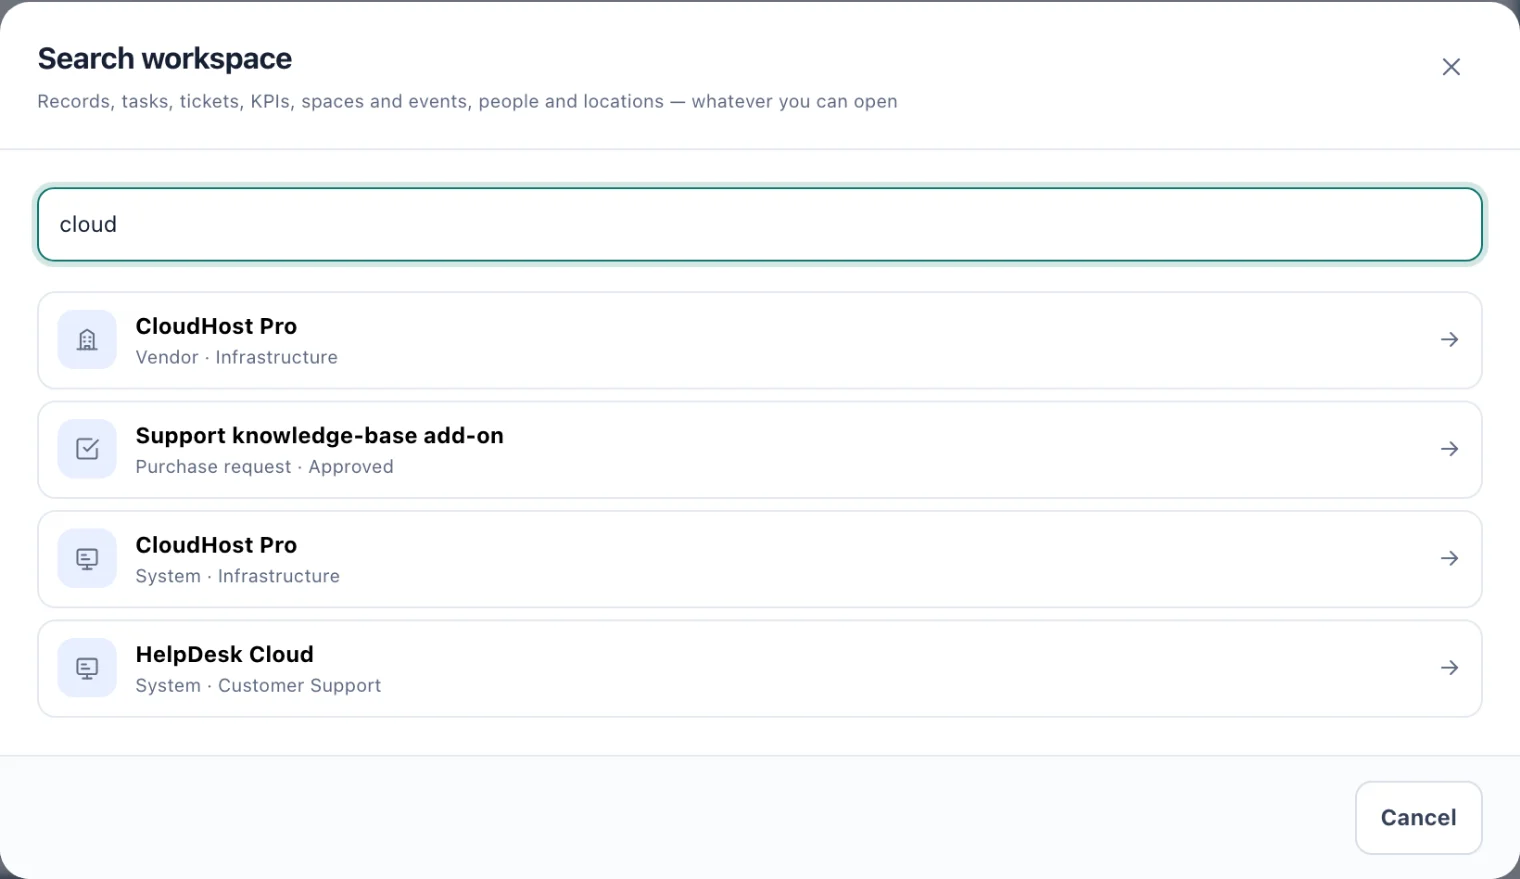Screen dimensions: 1520x879
Task: Click the "System · Customer Support" subtitle
Action: coord(259,686)
